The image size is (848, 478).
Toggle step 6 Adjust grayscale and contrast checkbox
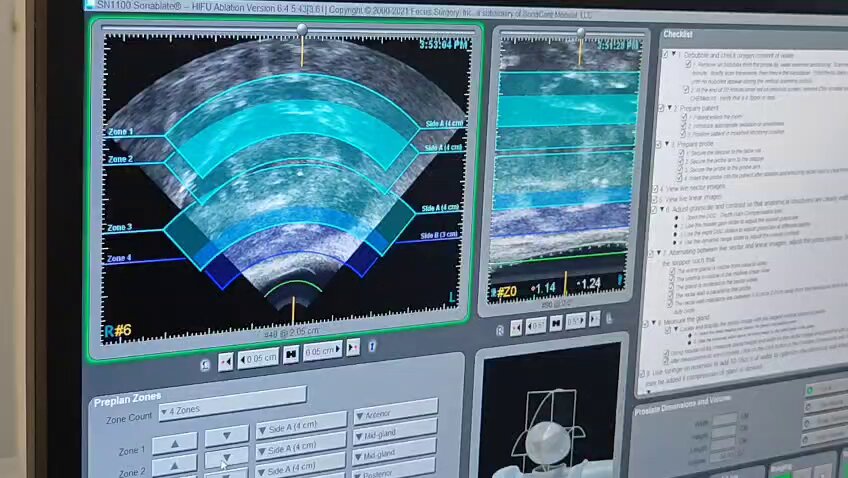(653, 210)
